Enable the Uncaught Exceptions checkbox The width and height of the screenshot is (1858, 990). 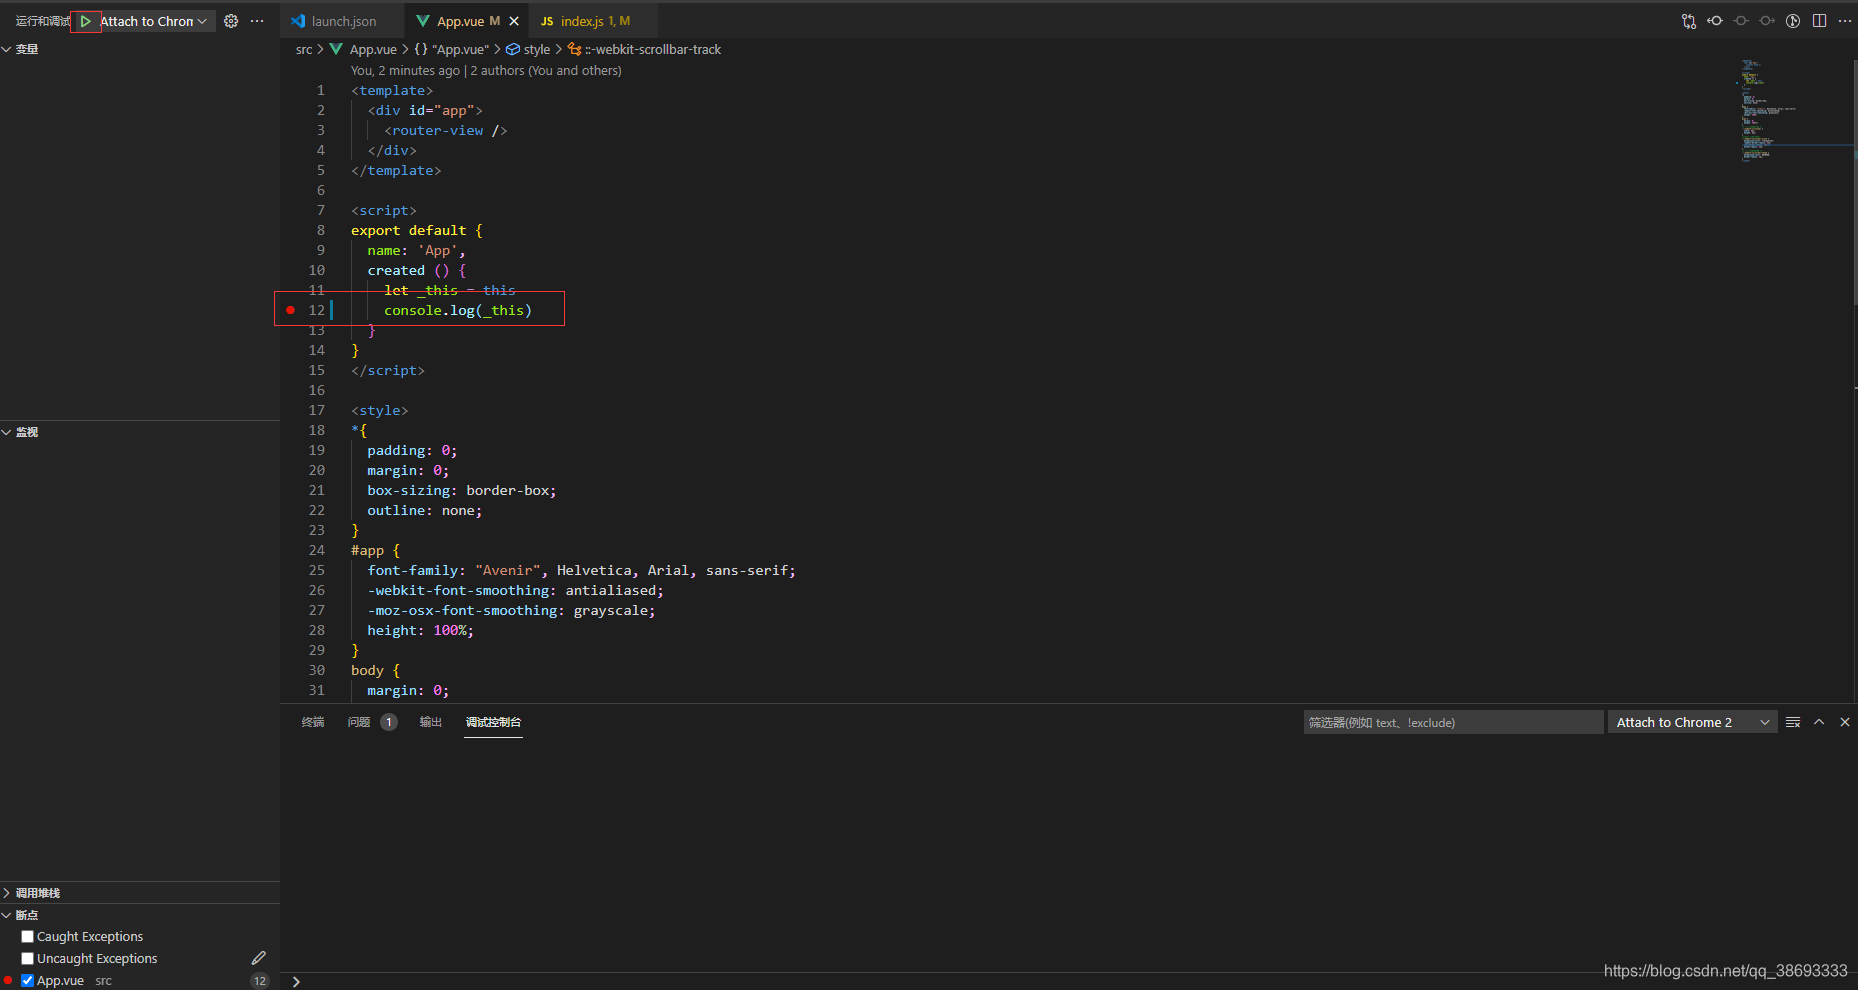(x=28, y=958)
